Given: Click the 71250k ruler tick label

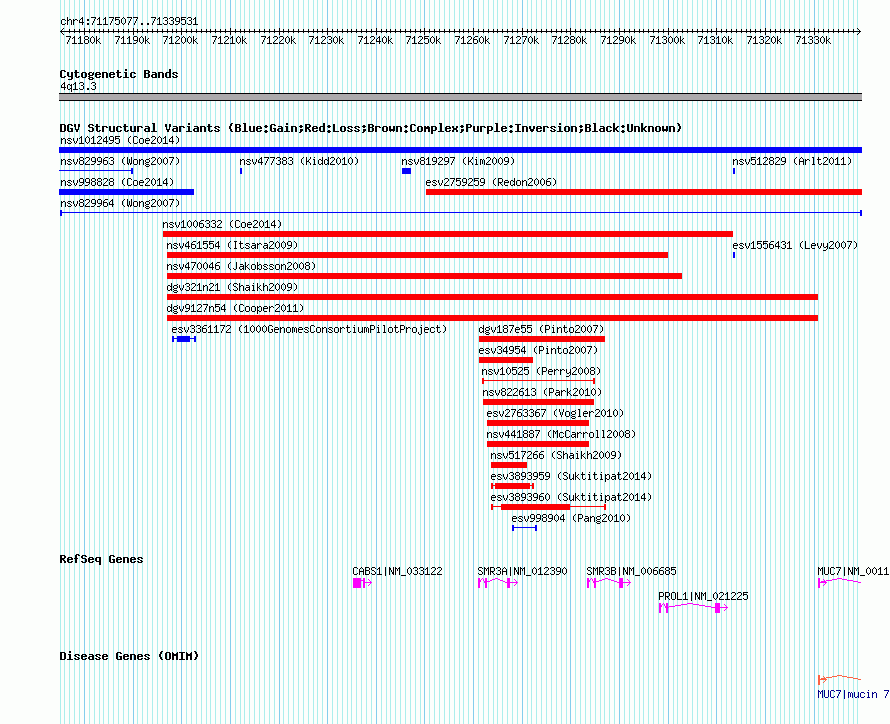Looking at the screenshot, I should [423, 40].
